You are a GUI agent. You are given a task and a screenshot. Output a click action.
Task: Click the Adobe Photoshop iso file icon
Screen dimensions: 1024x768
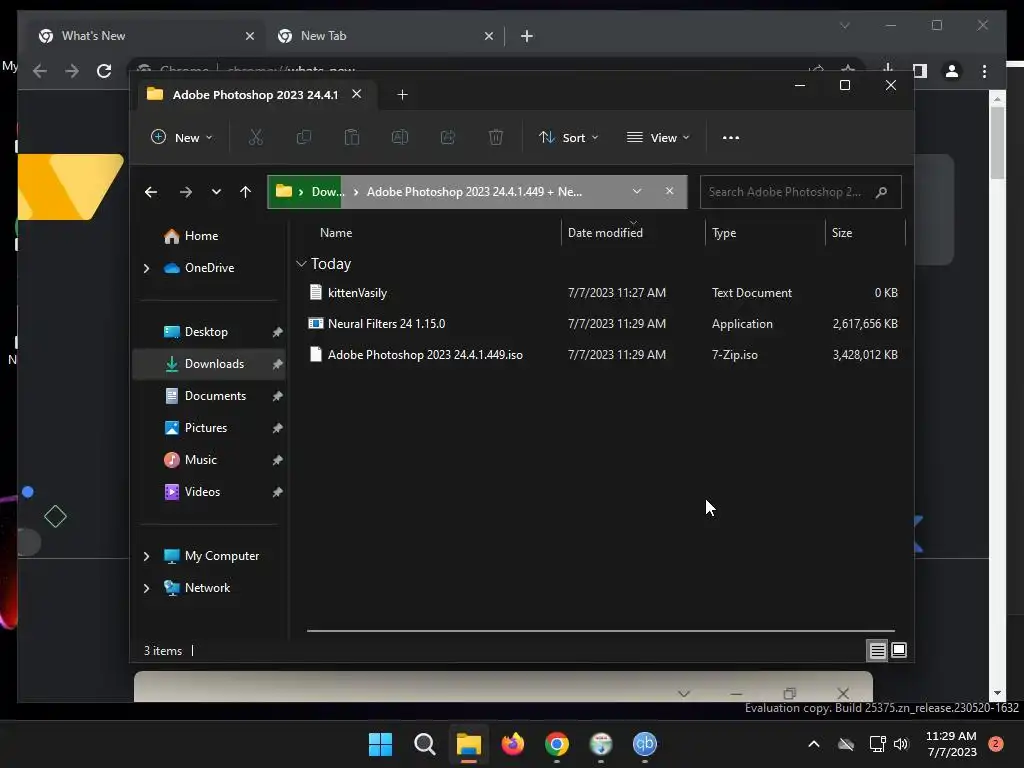(315, 355)
